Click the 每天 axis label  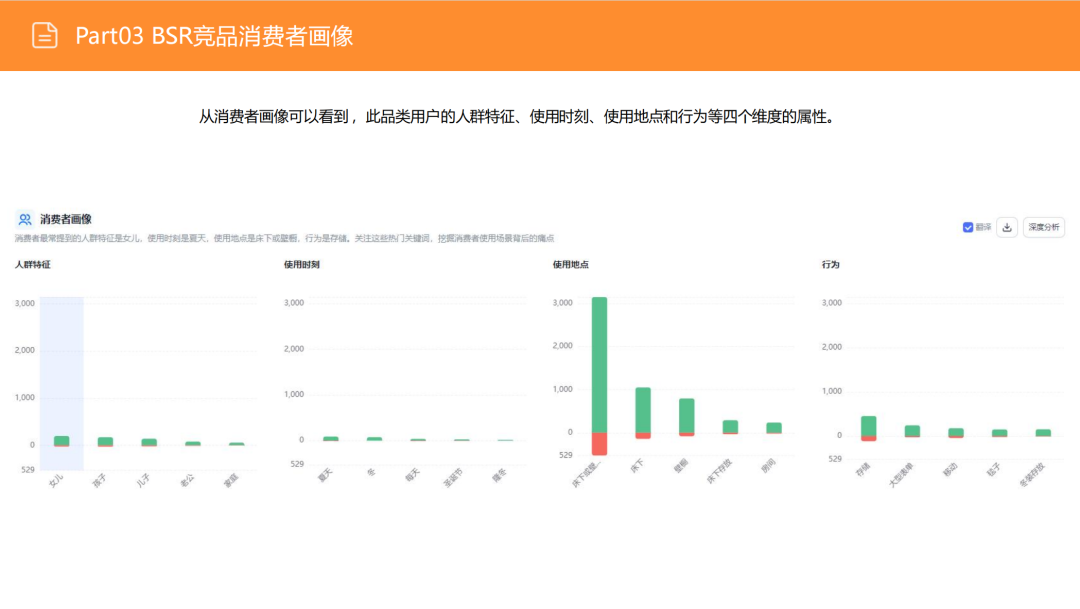point(413,475)
